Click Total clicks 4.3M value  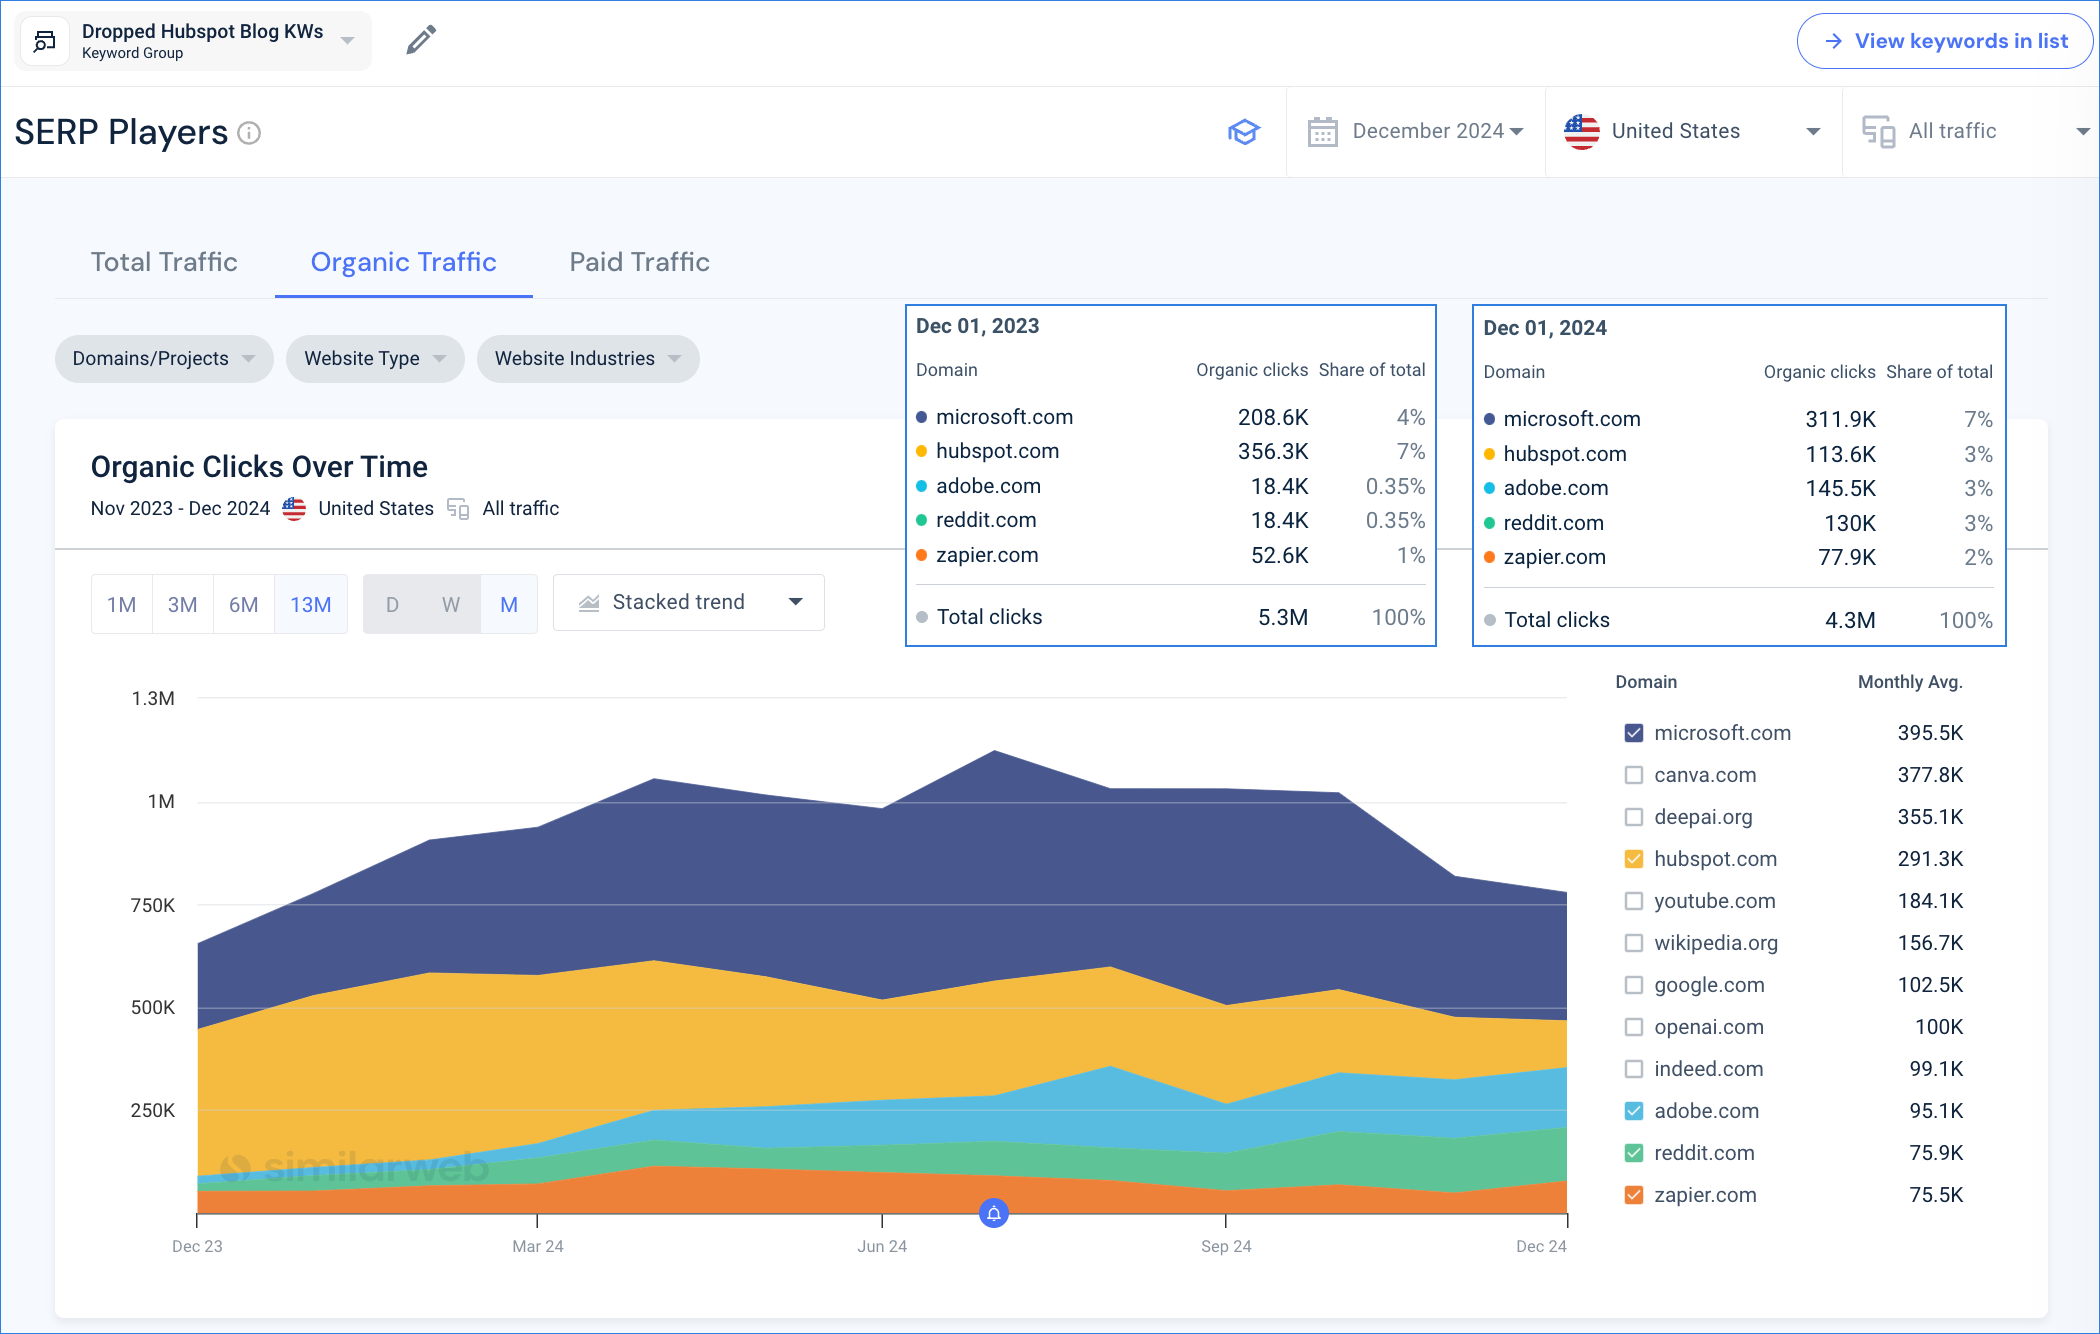click(x=1850, y=620)
